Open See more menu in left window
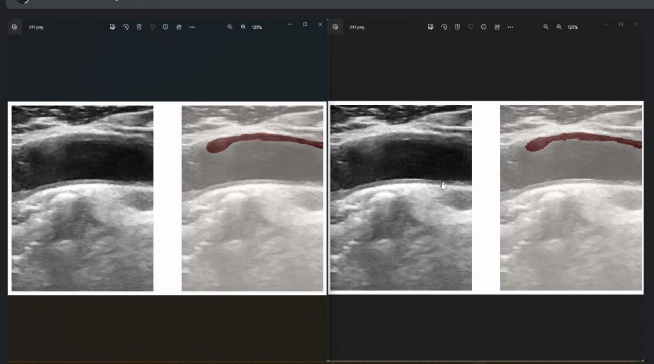Viewport: 654px width, 364px height. (x=192, y=27)
